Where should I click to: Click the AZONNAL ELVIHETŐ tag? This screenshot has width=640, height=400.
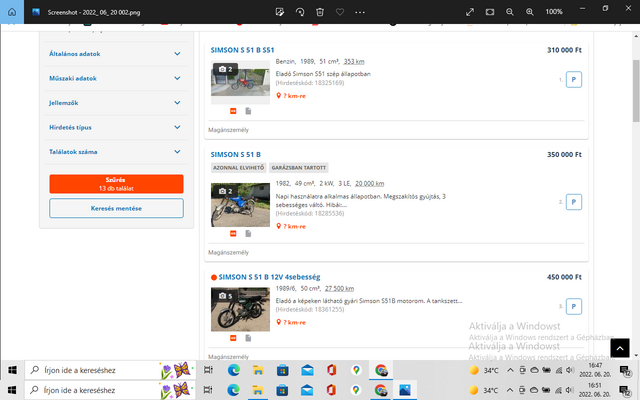239,167
